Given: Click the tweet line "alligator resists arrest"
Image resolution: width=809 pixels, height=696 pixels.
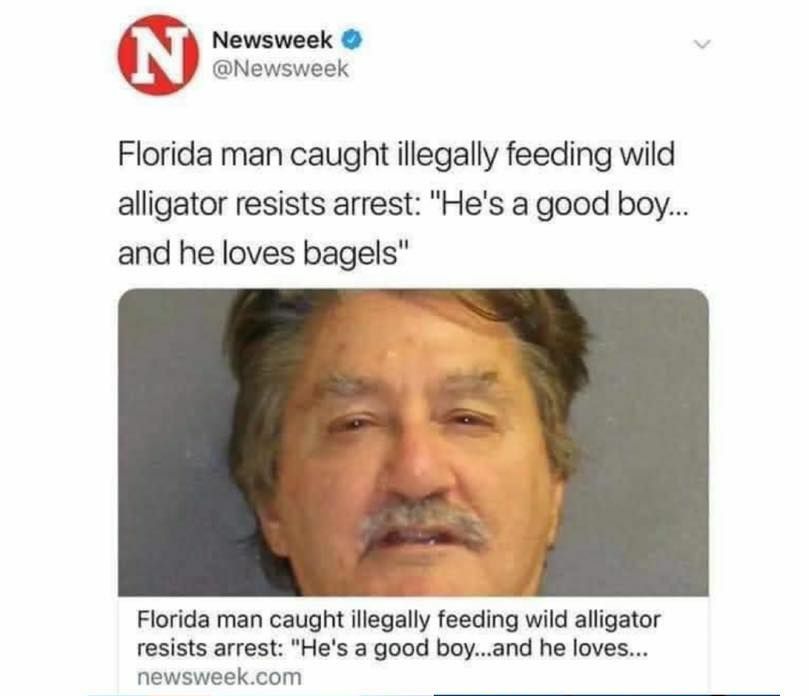Looking at the screenshot, I should click(268, 204).
